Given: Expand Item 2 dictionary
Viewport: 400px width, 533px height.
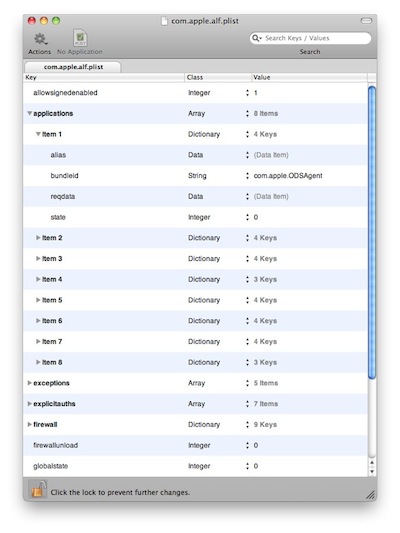Looking at the screenshot, I should pos(38,238).
